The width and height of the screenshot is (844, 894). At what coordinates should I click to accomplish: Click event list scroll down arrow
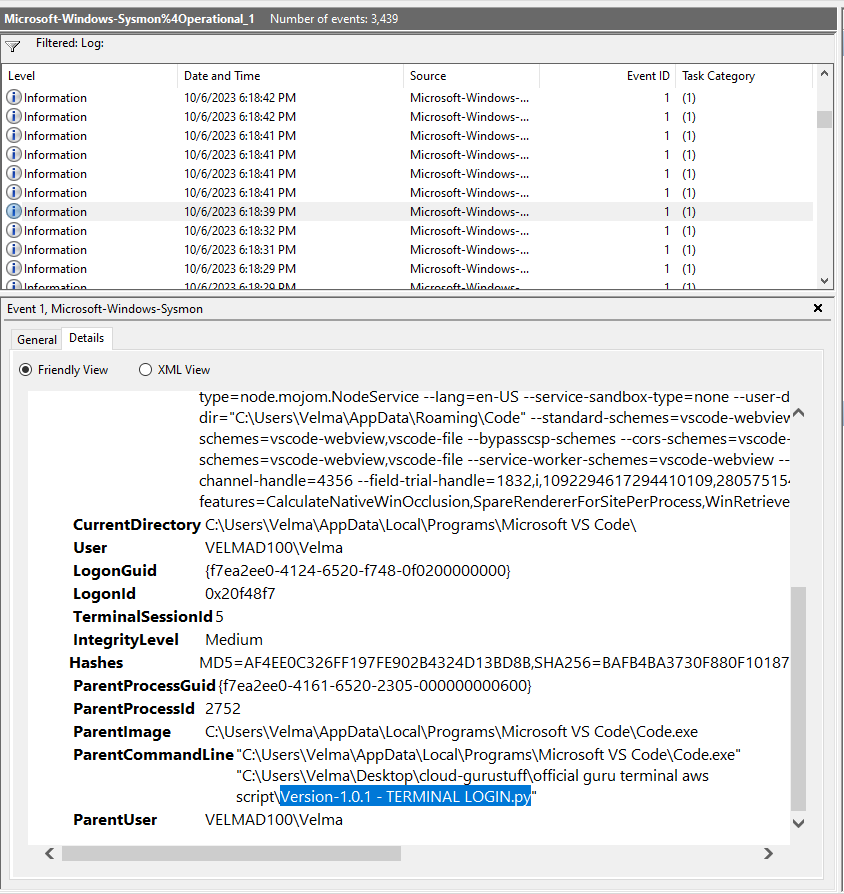click(x=824, y=280)
